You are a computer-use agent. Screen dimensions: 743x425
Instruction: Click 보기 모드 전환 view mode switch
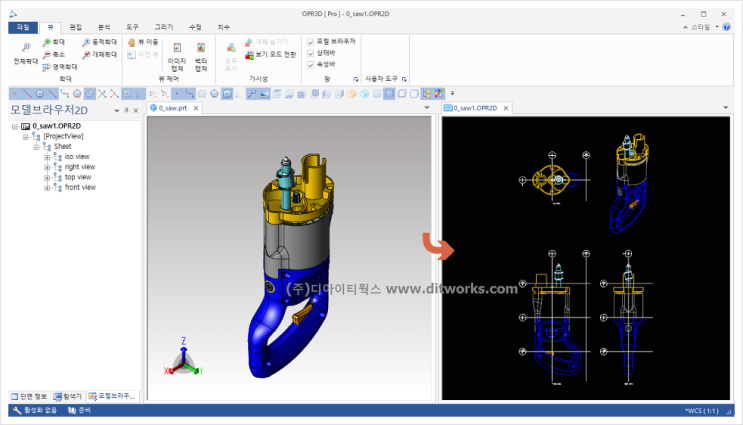click(271, 55)
